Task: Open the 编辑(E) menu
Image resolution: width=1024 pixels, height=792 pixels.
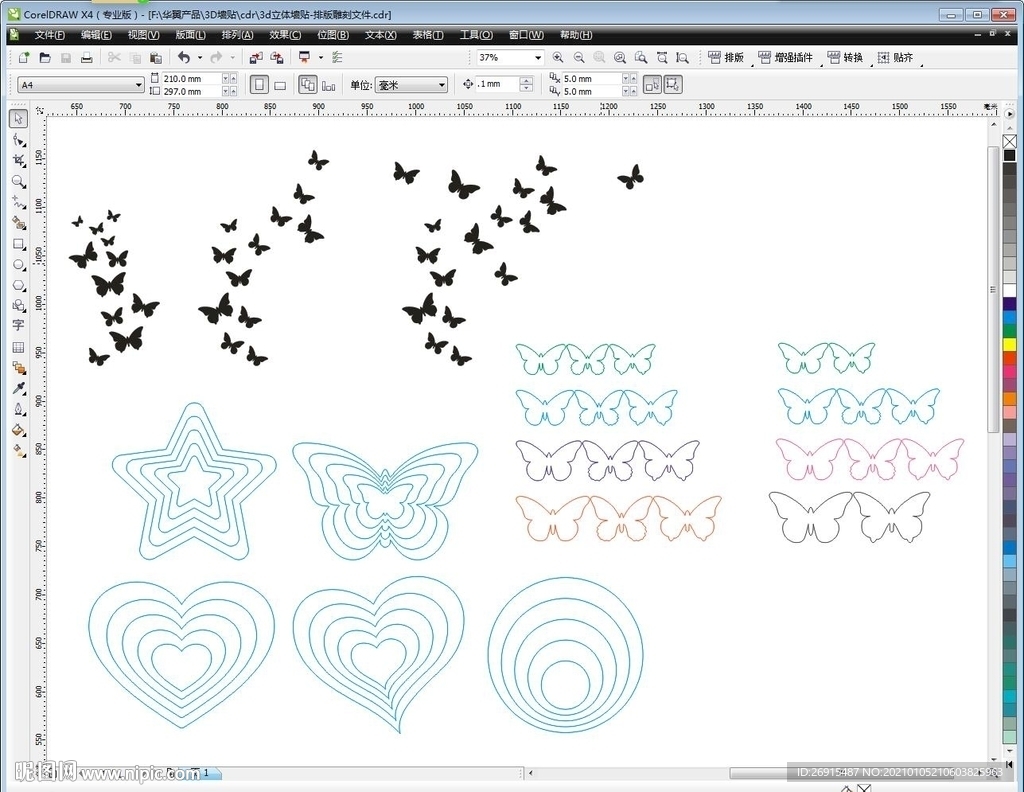Action: pyautogui.click(x=96, y=35)
